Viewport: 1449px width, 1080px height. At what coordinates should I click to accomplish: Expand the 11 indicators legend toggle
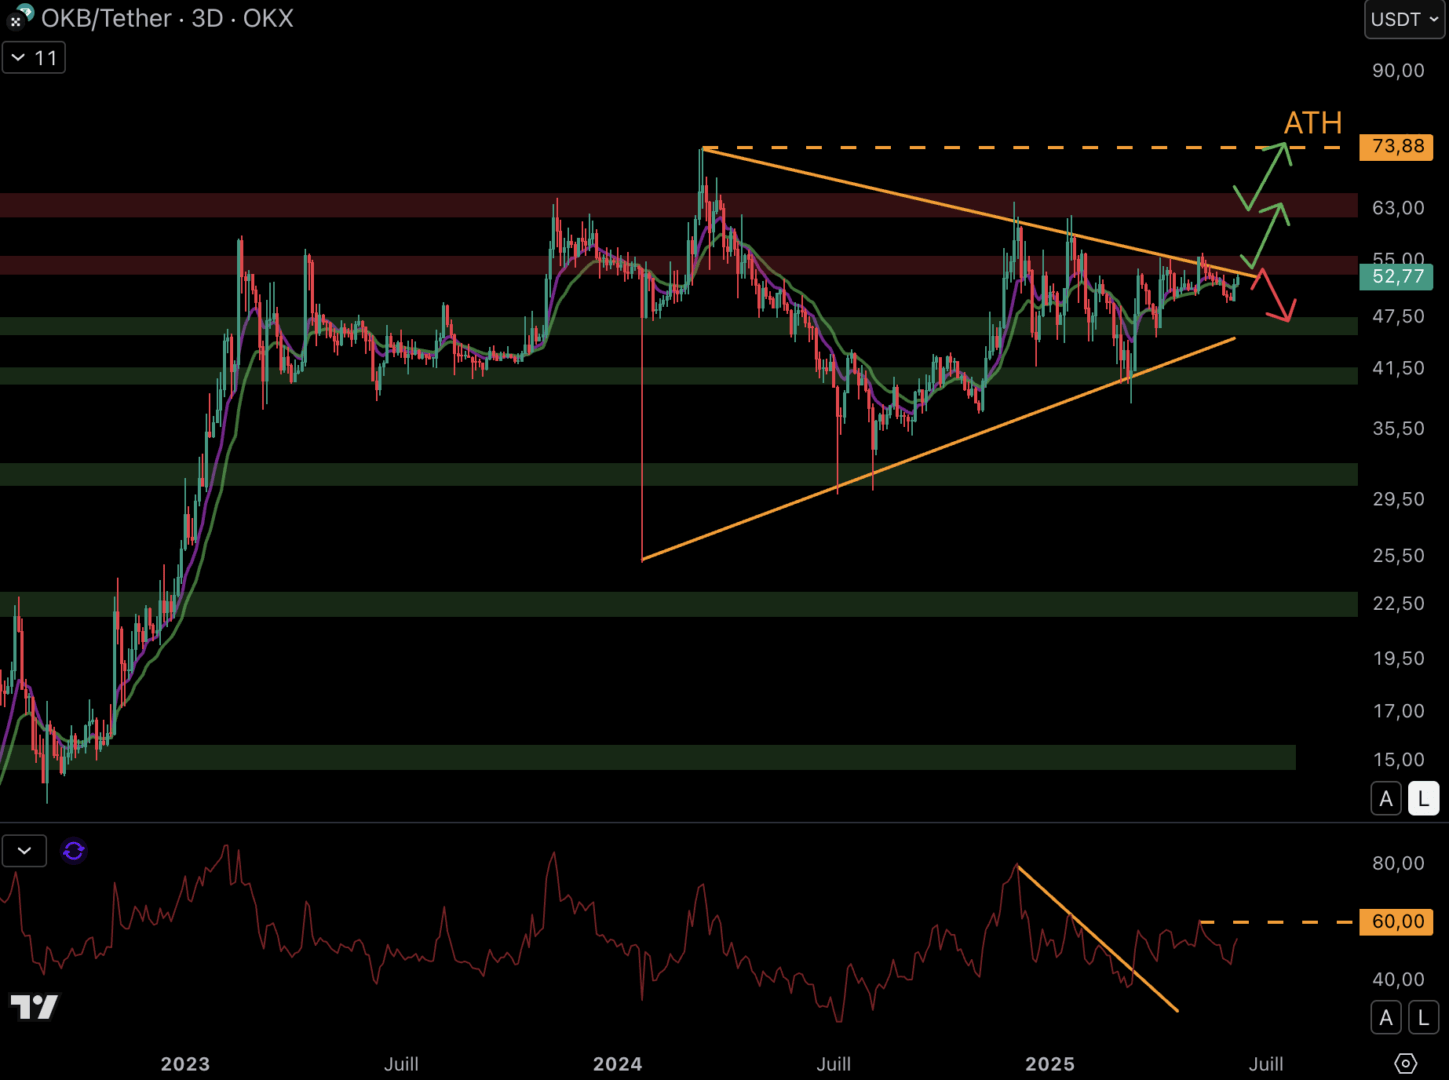pos(34,58)
